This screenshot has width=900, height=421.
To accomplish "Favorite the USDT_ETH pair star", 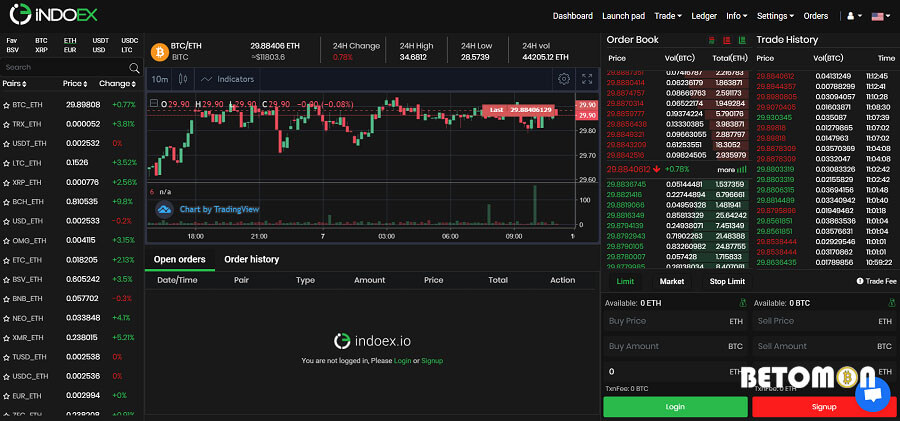I will pyautogui.click(x=6, y=144).
